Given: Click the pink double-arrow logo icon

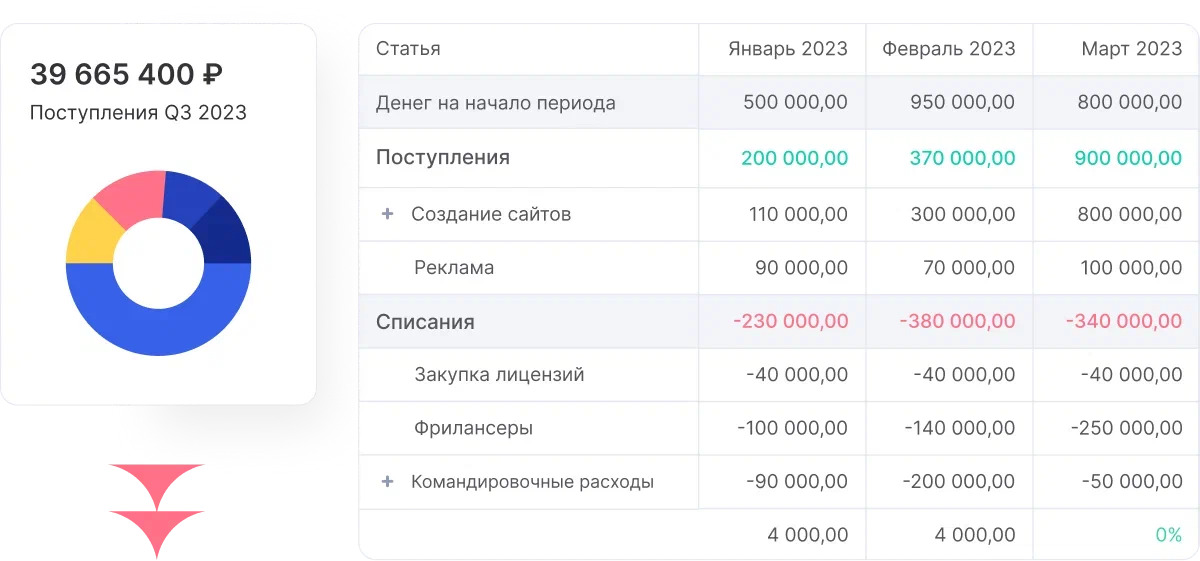Looking at the screenshot, I should point(157,510).
